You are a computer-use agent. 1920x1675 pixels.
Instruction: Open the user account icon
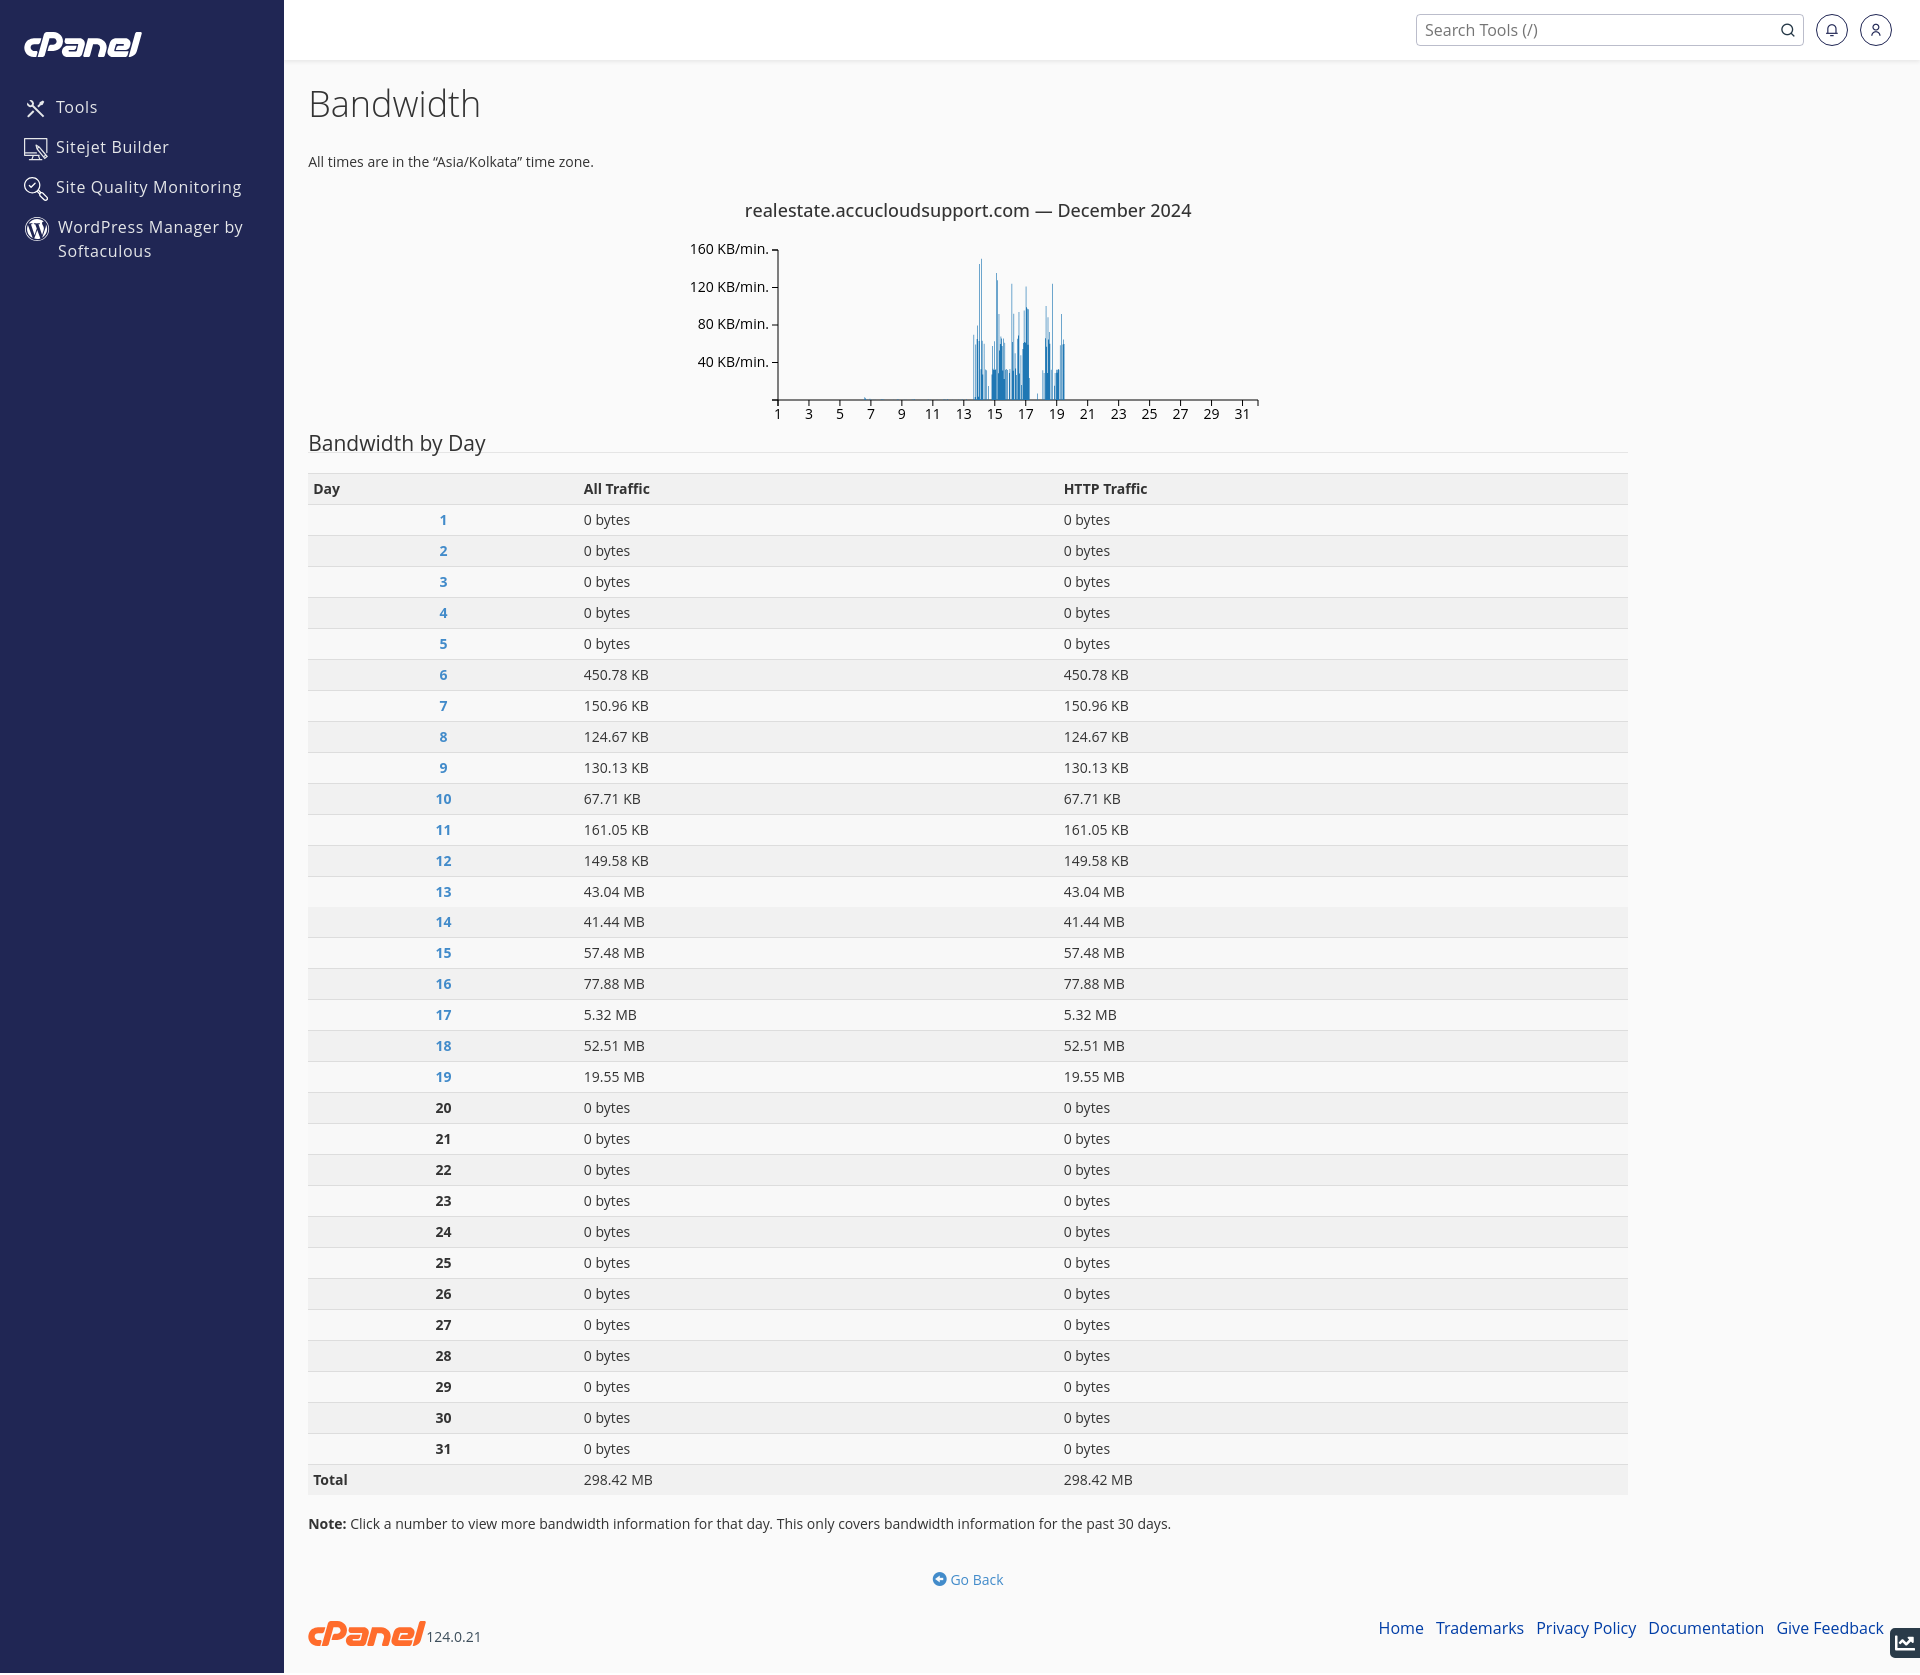tap(1875, 30)
